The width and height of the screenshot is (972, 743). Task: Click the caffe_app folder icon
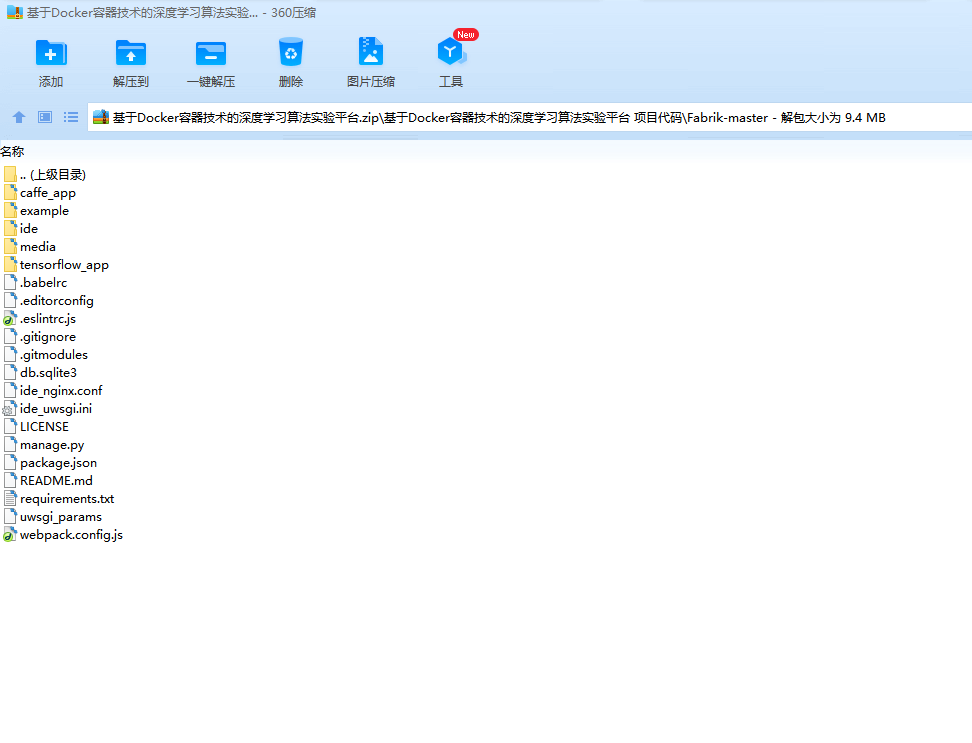10,192
